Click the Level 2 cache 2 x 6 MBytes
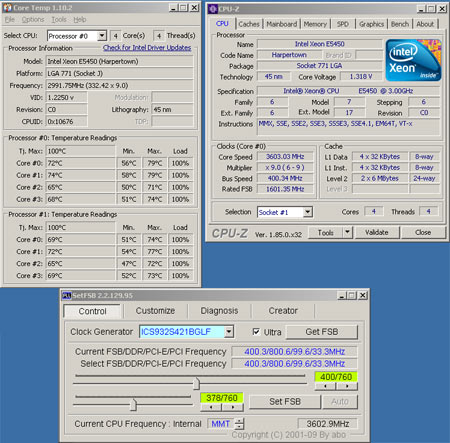The height and width of the screenshot is (443, 450). click(380, 178)
